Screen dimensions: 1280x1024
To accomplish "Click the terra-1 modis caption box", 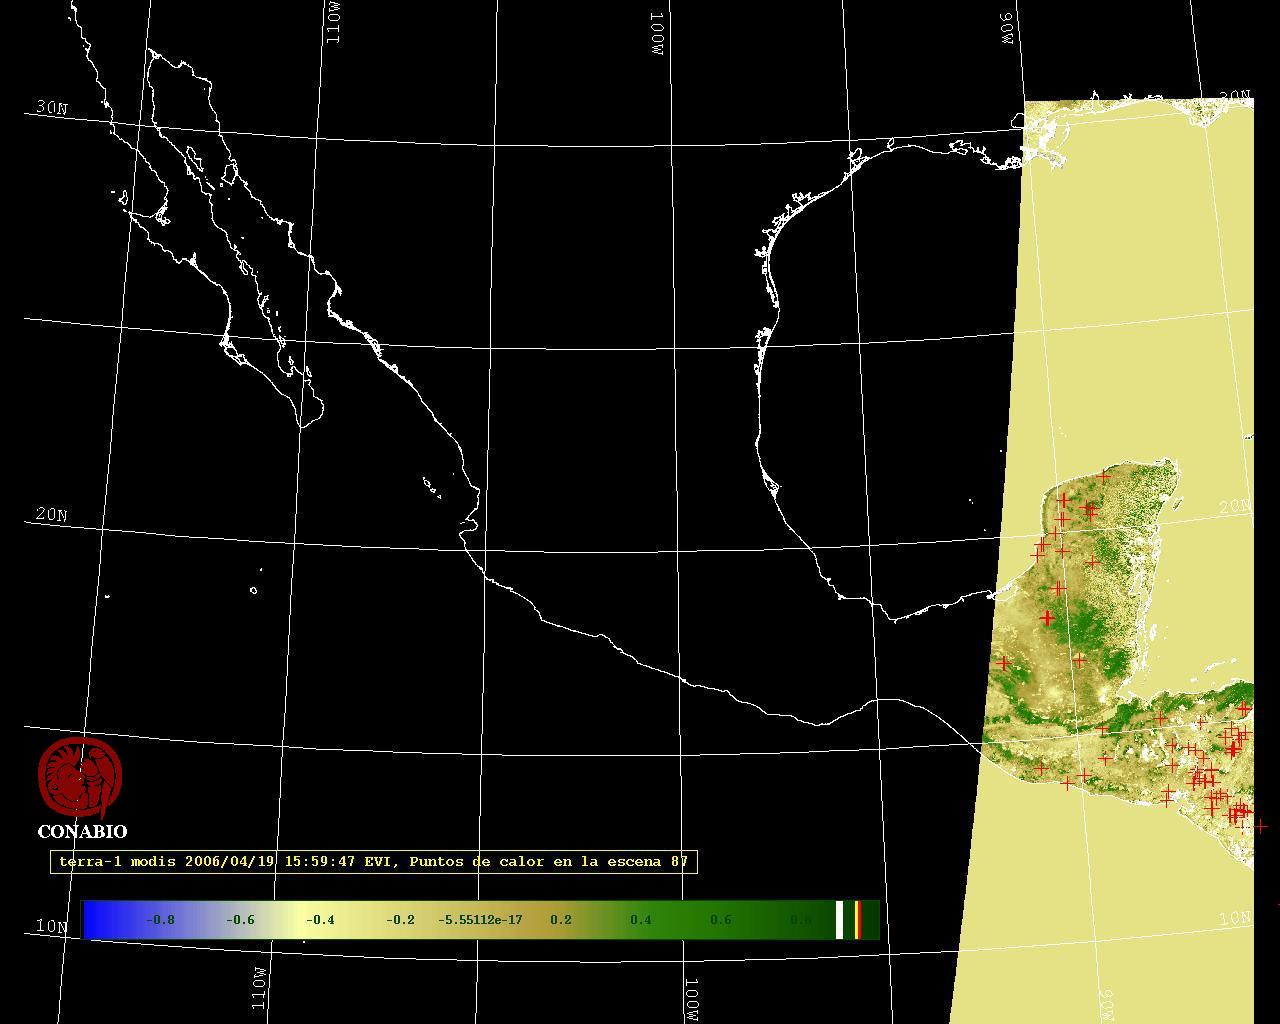I will (x=373, y=862).
